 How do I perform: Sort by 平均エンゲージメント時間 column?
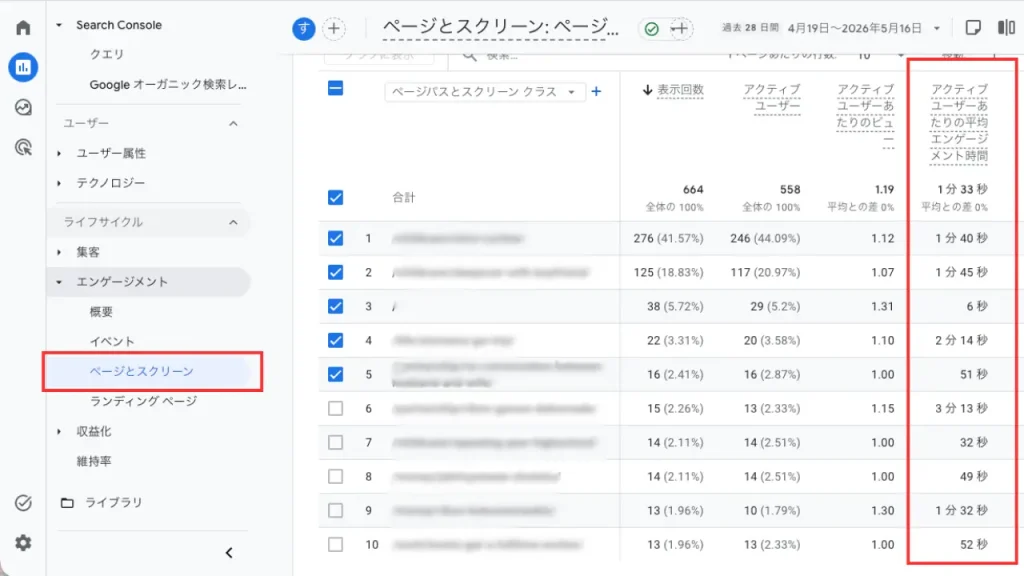pos(959,122)
